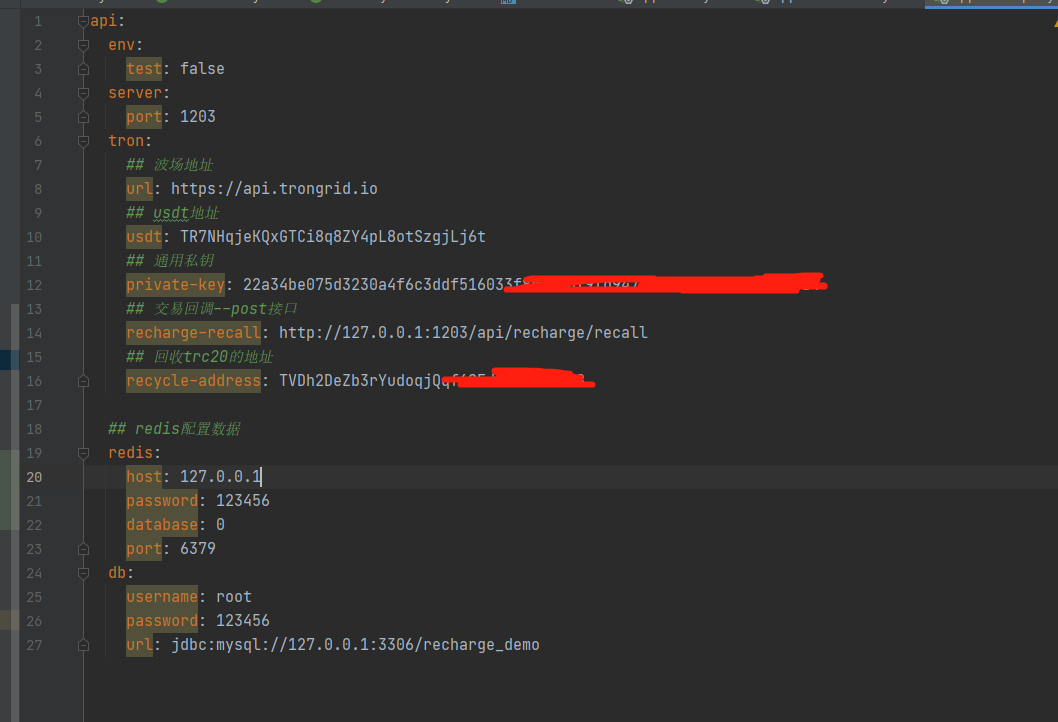The image size is (1058, 722).
Task: Click the port key under redis
Action: pos(144,549)
